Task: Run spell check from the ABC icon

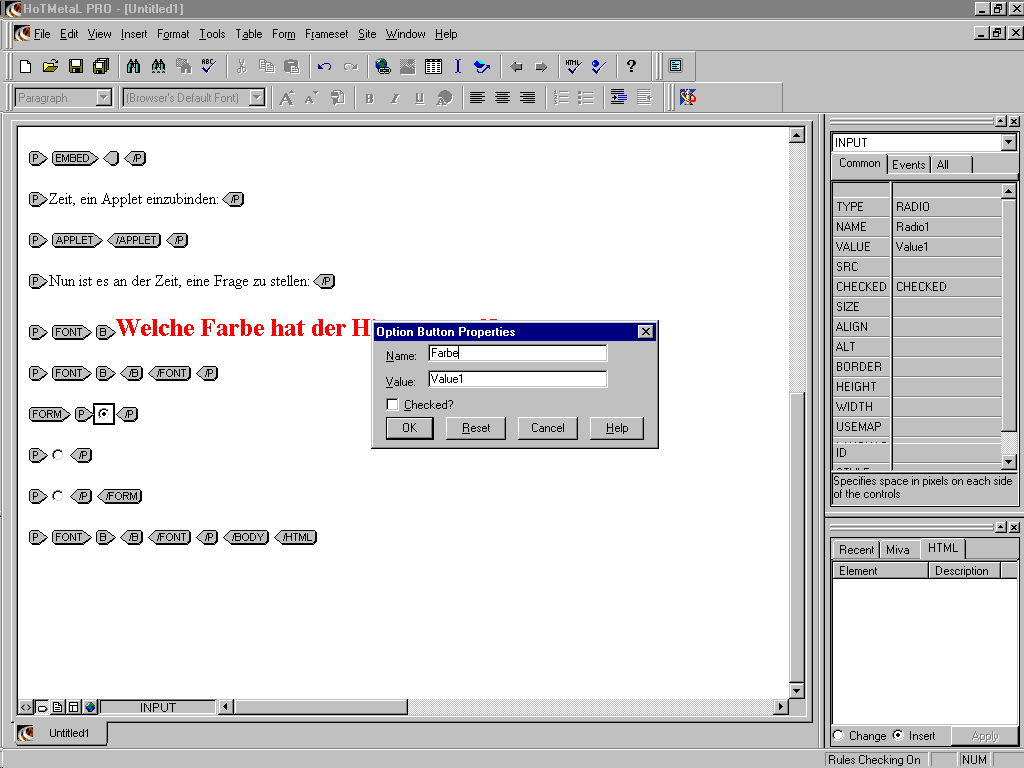Action: pyautogui.click(x=208, y=67)
